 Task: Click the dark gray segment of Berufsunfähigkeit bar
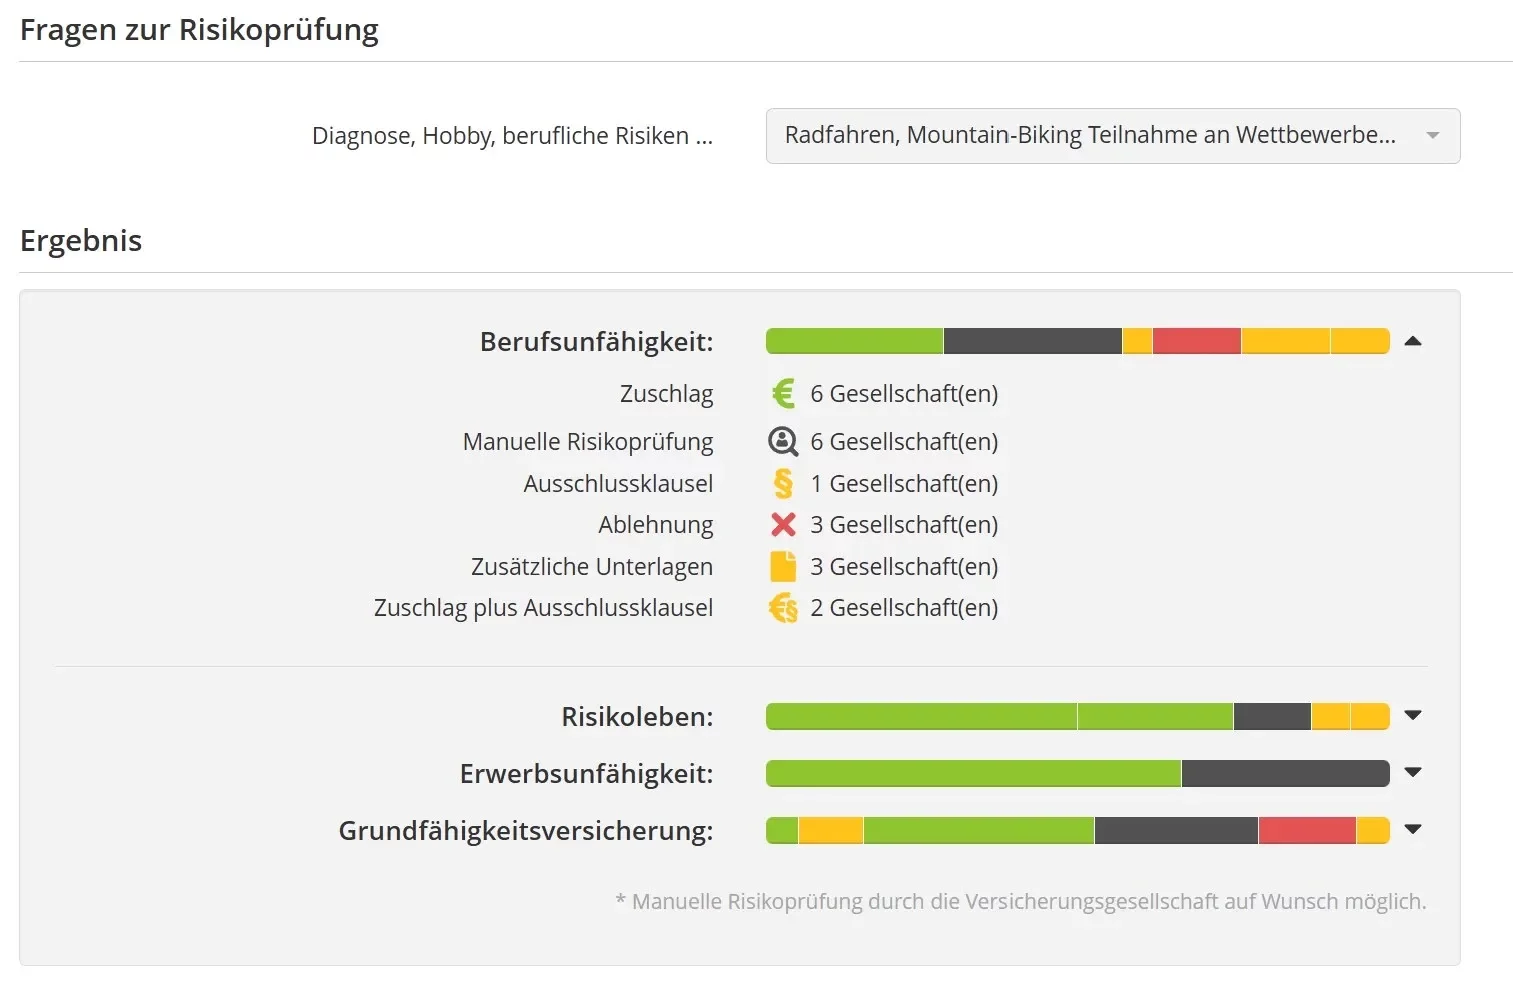click(1032, 341)
